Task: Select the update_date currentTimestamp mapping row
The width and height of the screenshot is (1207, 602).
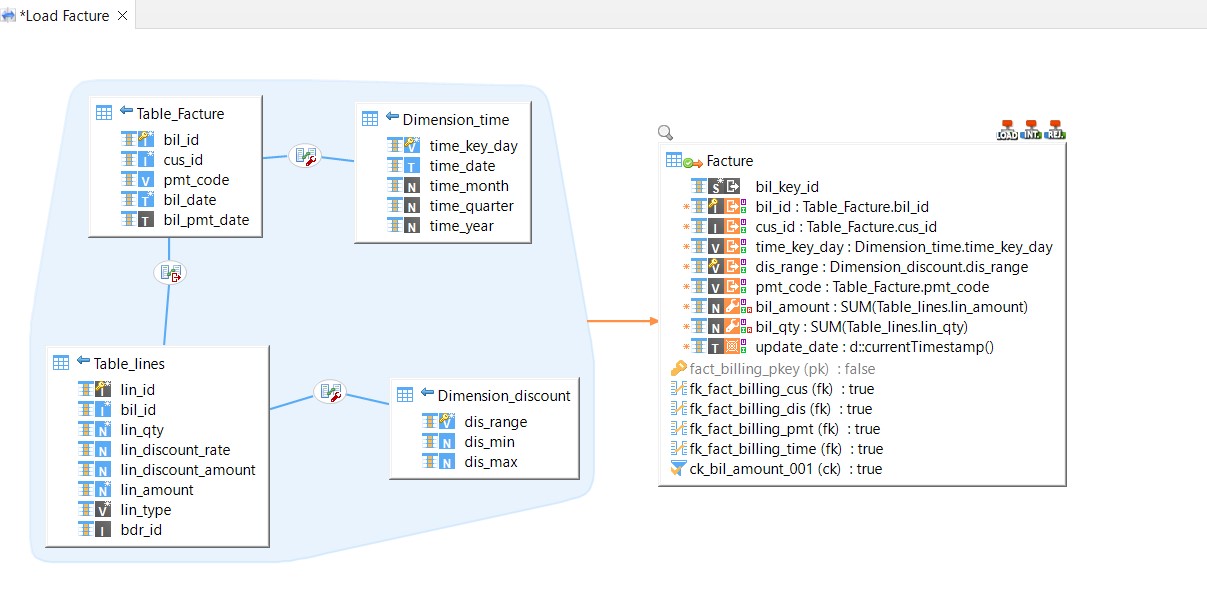Action: (x=874, y=347)
